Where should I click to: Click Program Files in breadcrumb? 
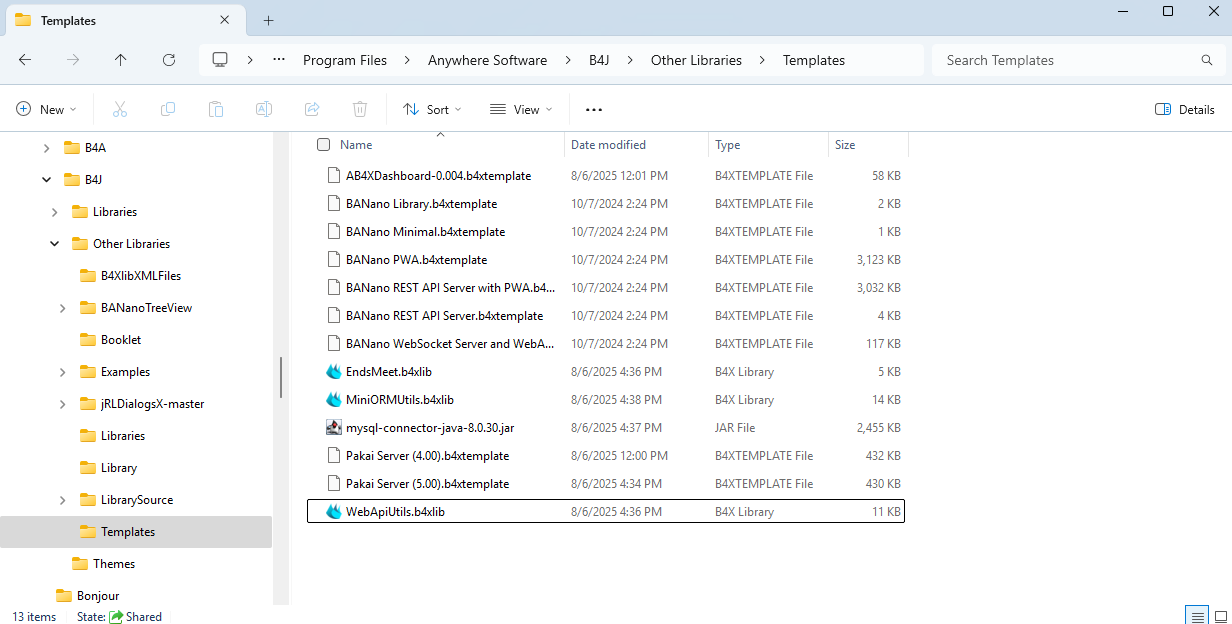point(345,60)
